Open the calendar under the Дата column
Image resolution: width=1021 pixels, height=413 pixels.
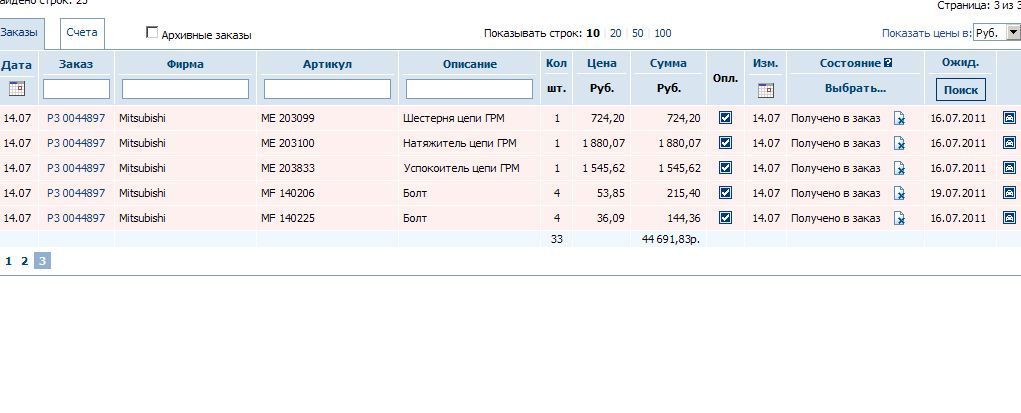(x=16, y=89)
